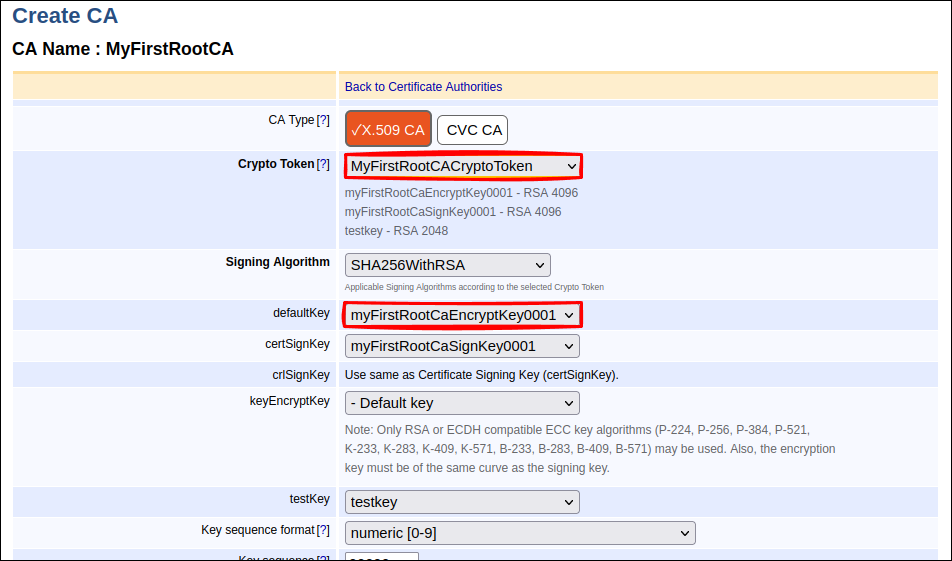This screenshot has height=561, width=952.
Task: Select the X.509 CA type button
Action: [x=388, y=130]
